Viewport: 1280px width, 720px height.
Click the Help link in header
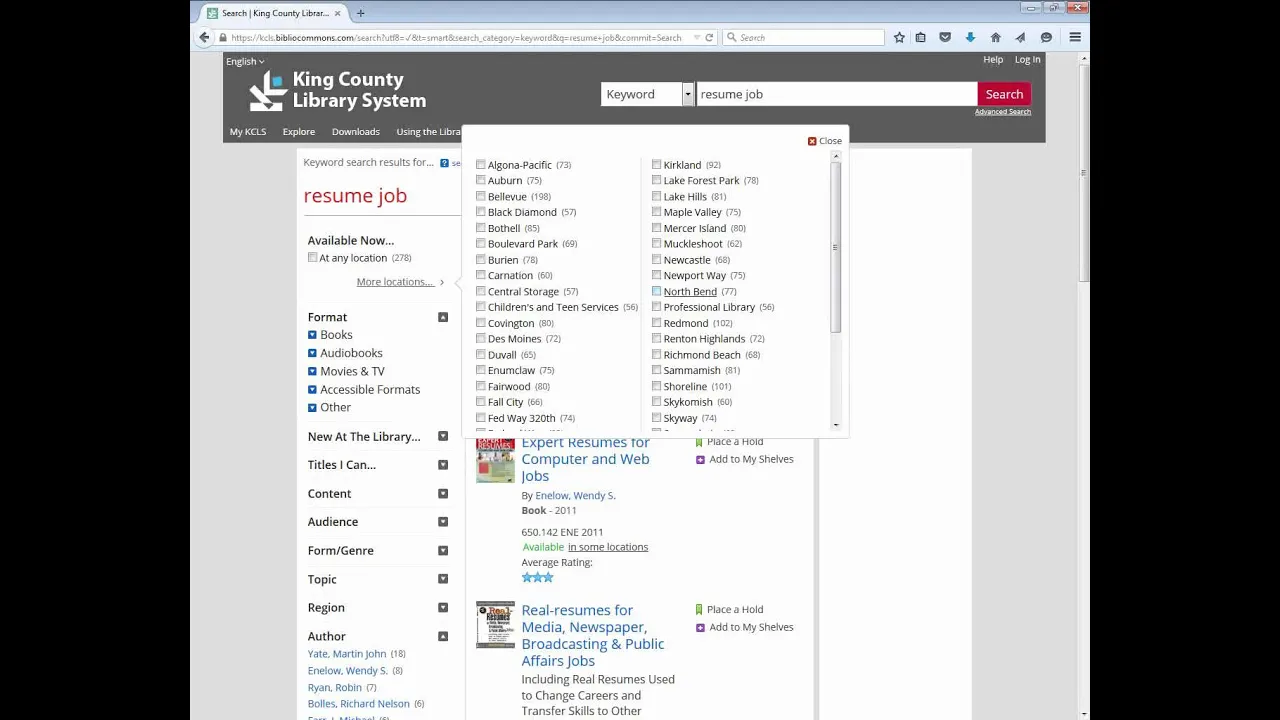click(x=993, y=59)
